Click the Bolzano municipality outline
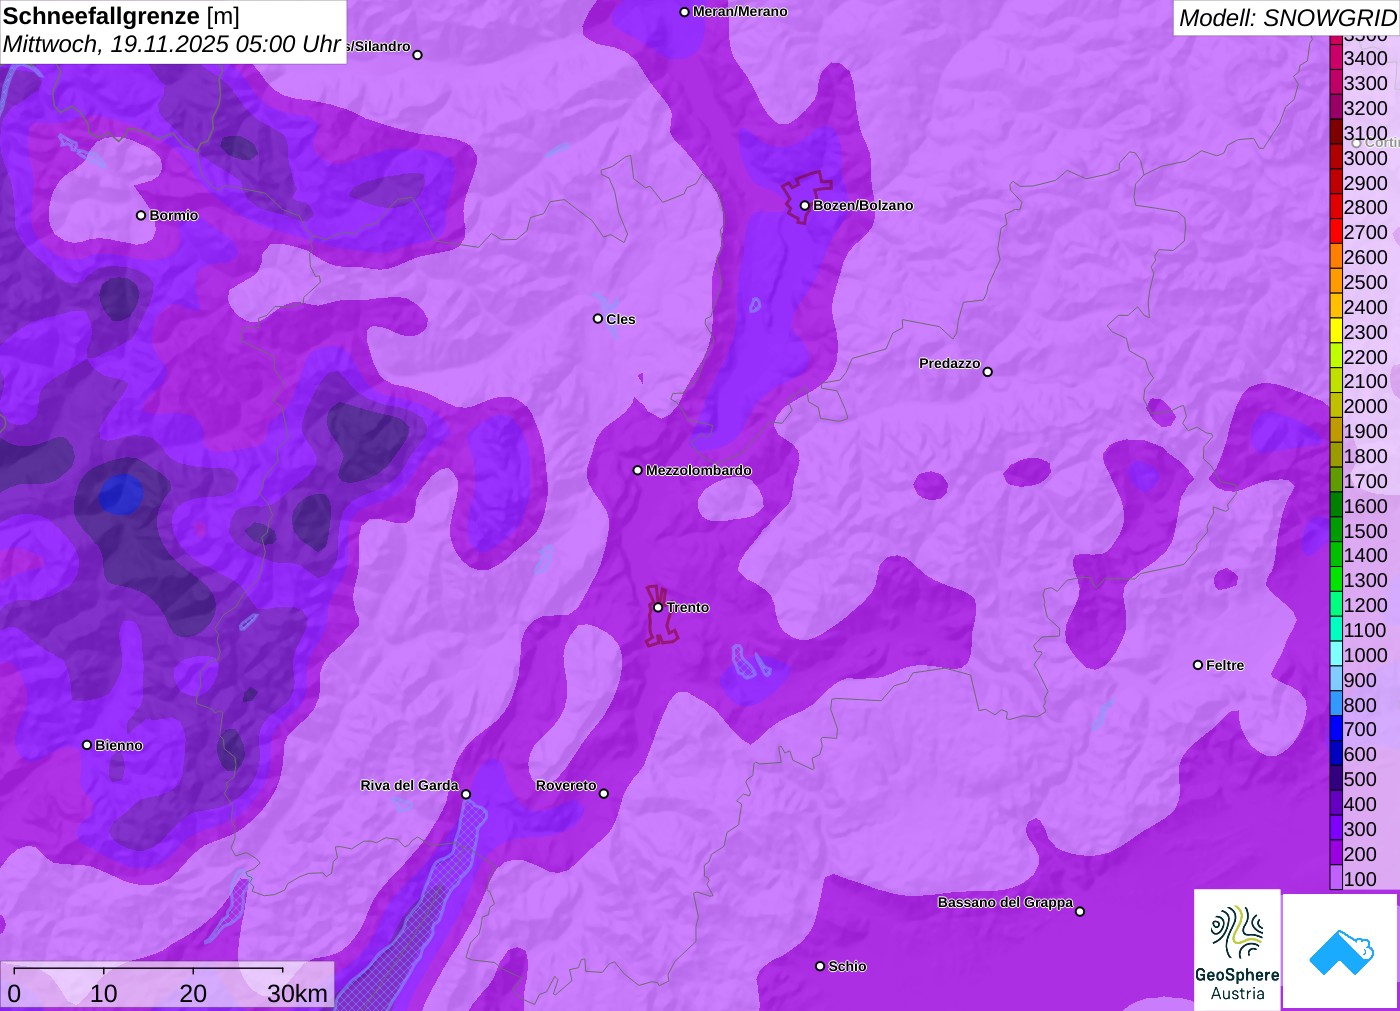The width and height of the screenshot is (1400, 1011). tap(806, 197)
